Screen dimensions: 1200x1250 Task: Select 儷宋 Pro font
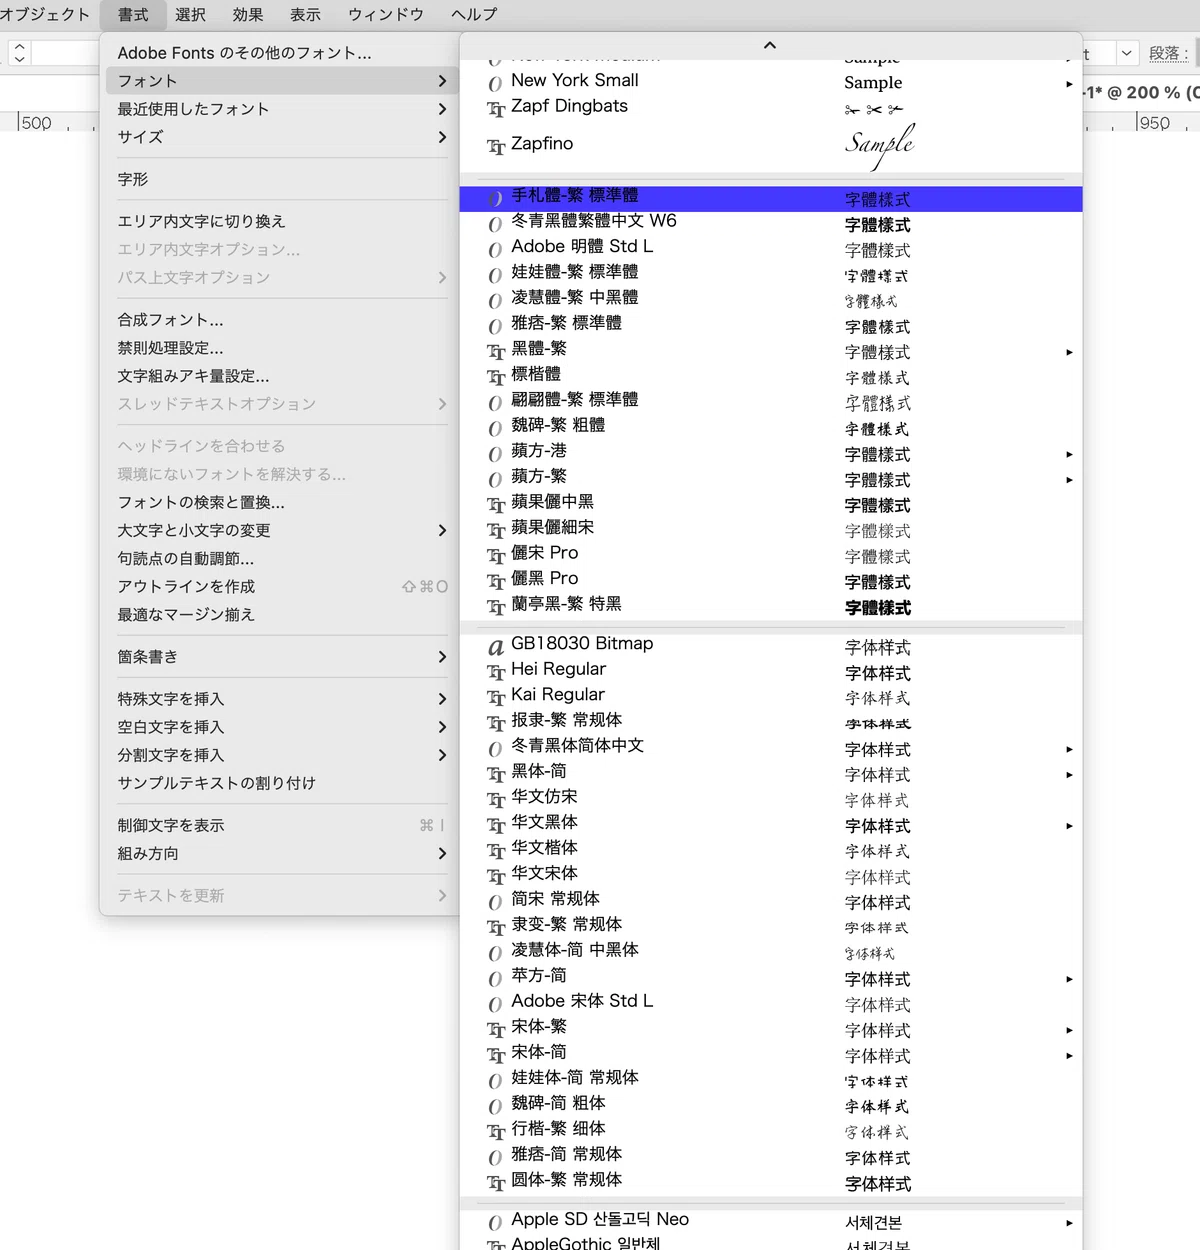(770, 554)
